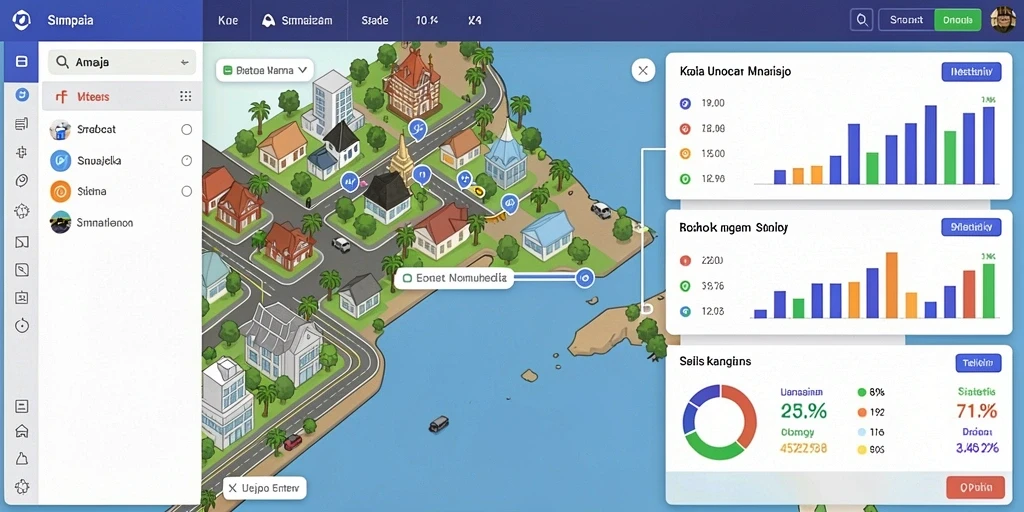The height and width of the screenshot is (512, 1024).
Task: Select the bell icon next to Smnaizam
Action: pos(267,20)
